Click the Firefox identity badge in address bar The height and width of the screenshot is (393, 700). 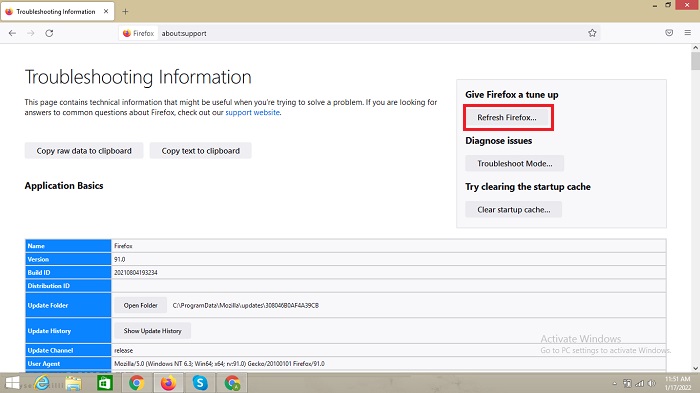[x=138, y=33]
